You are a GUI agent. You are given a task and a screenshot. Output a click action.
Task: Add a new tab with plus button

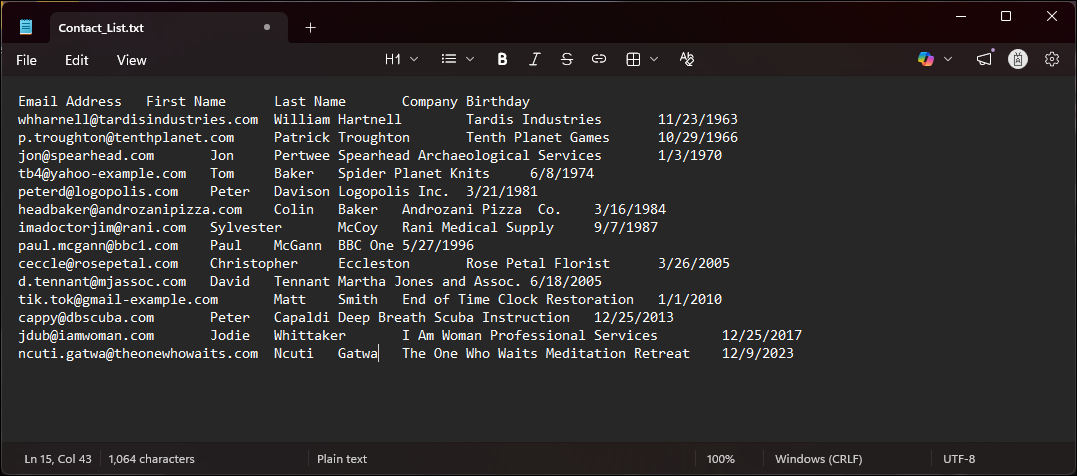coord(310,27)
